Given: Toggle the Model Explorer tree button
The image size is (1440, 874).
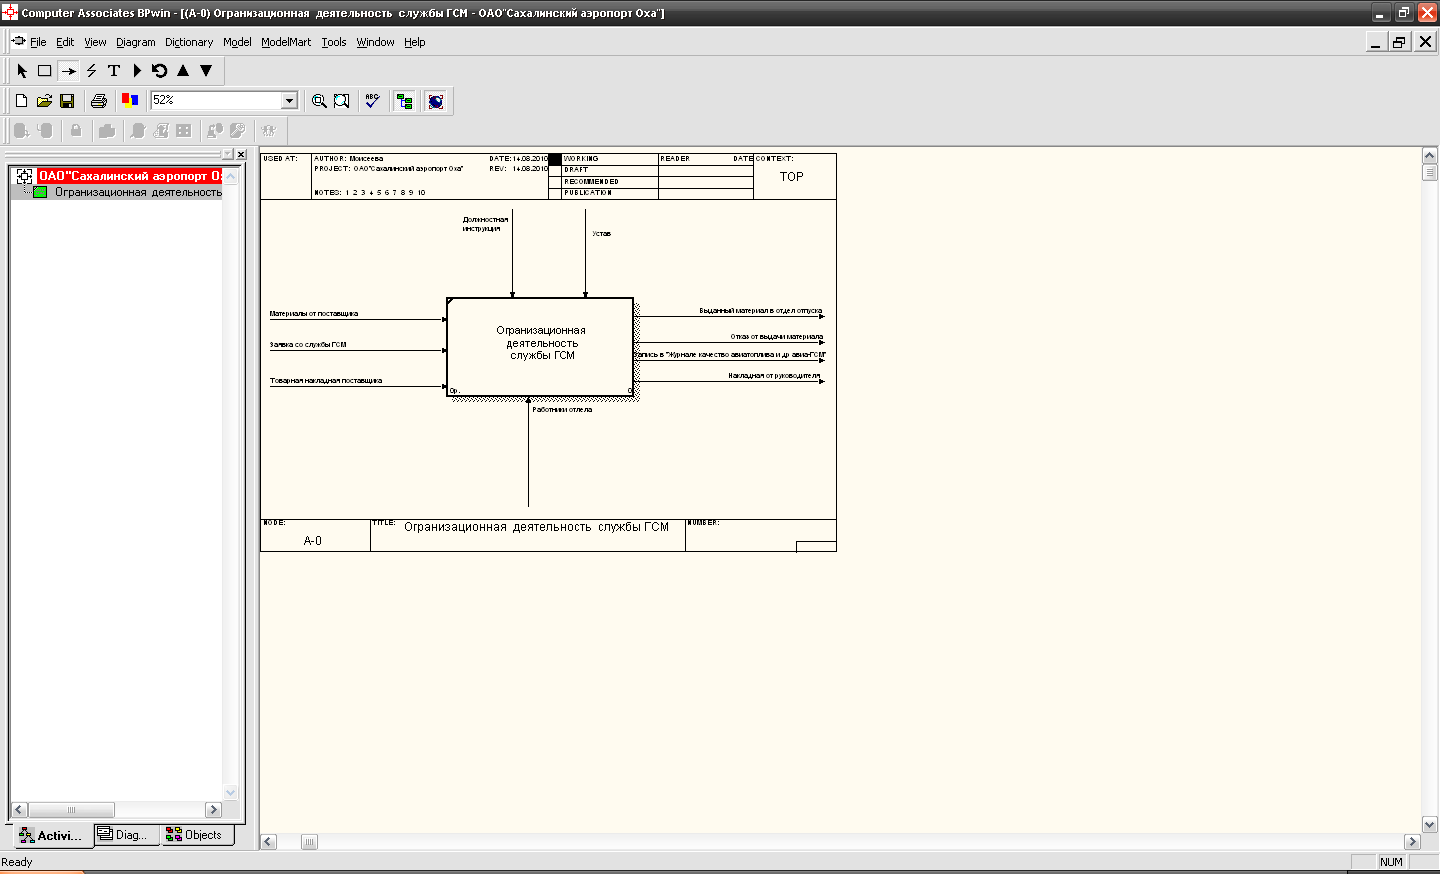Looking at the screenshot, I should 404,101.
